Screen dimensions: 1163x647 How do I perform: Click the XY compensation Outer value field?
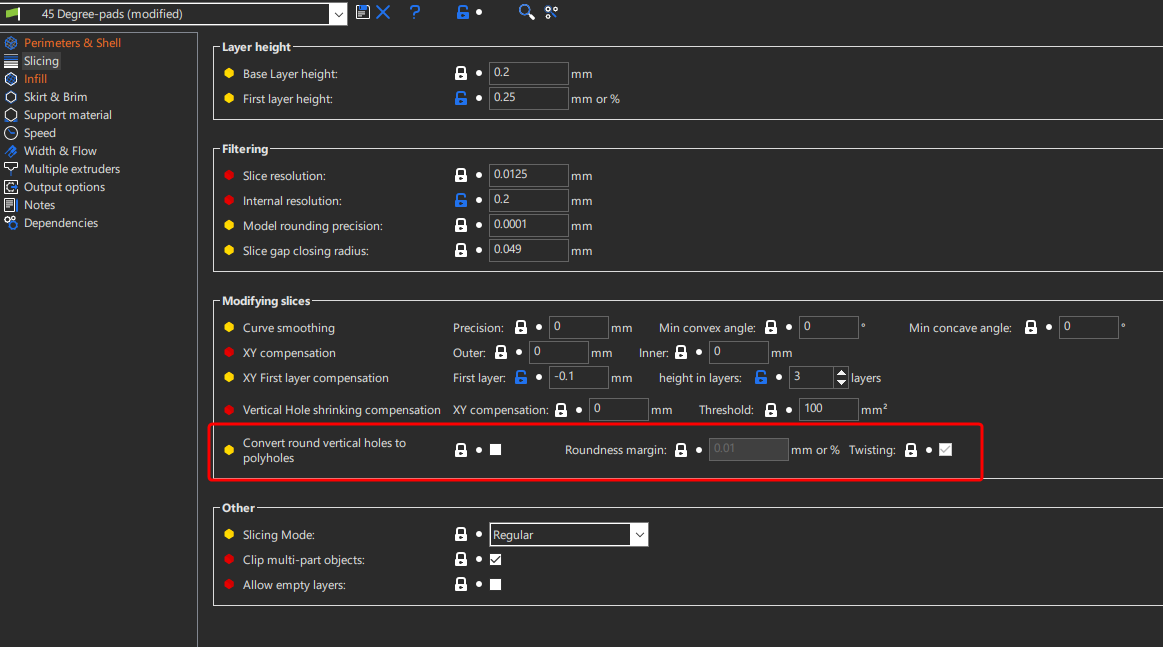pyautogui.click(x=559, y=352)
